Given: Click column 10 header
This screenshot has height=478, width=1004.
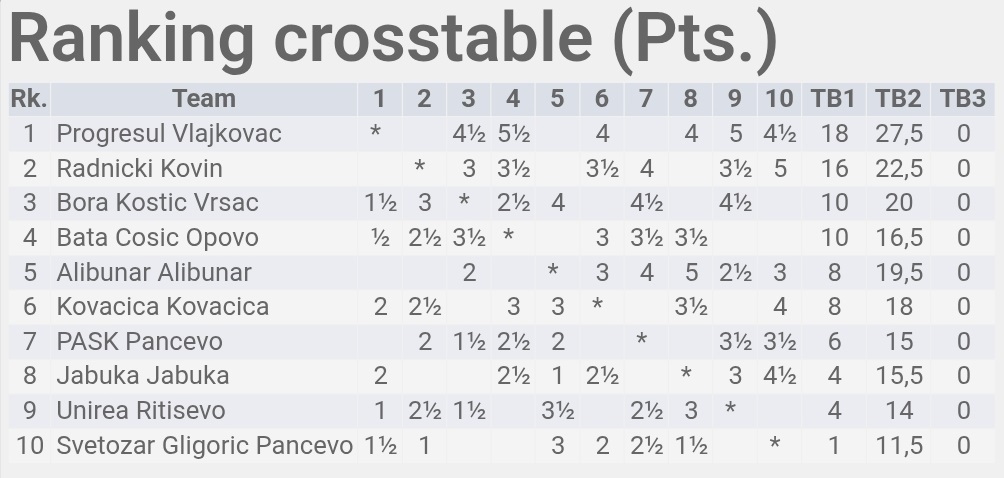Looking at the screenshot, I should point(779,99).
